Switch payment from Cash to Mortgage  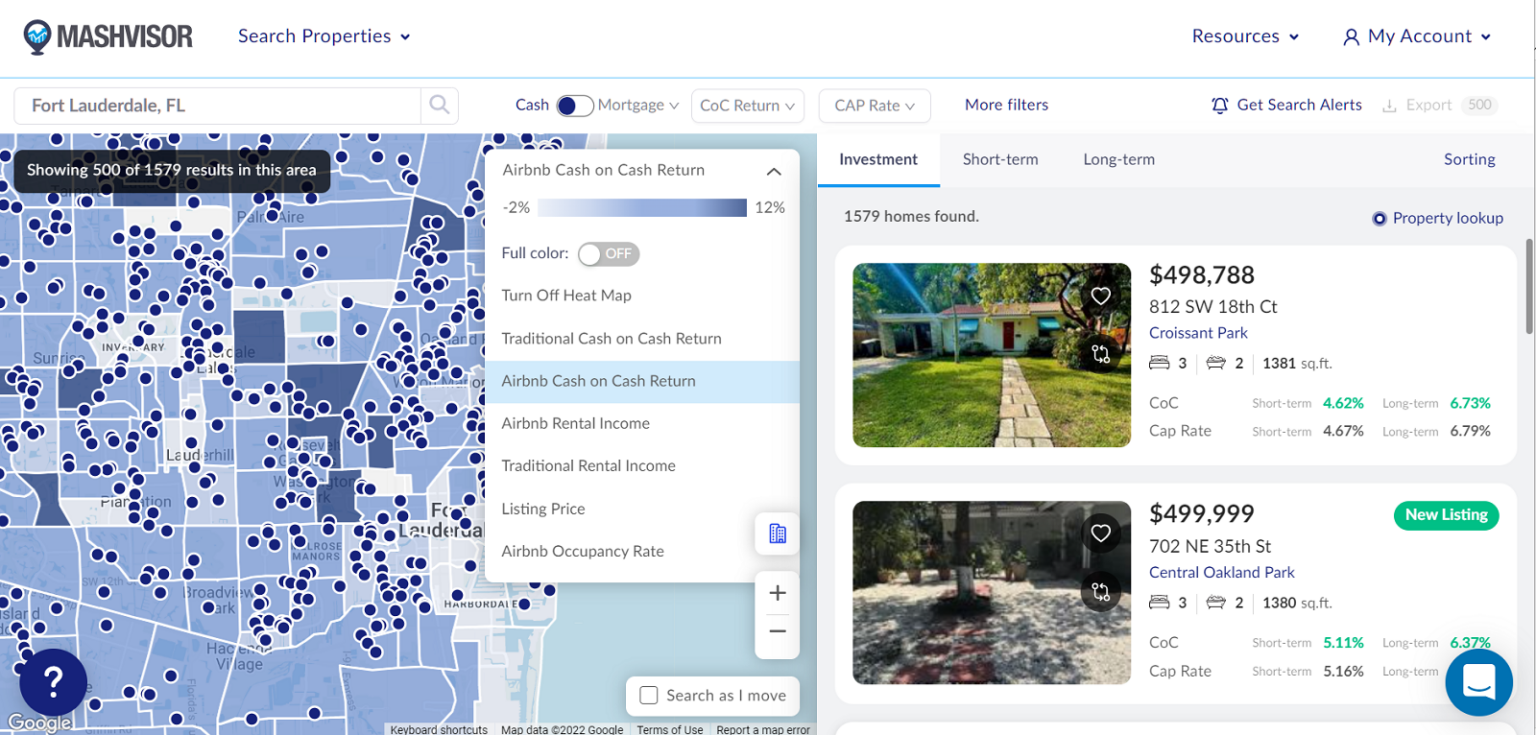point(574,104)
